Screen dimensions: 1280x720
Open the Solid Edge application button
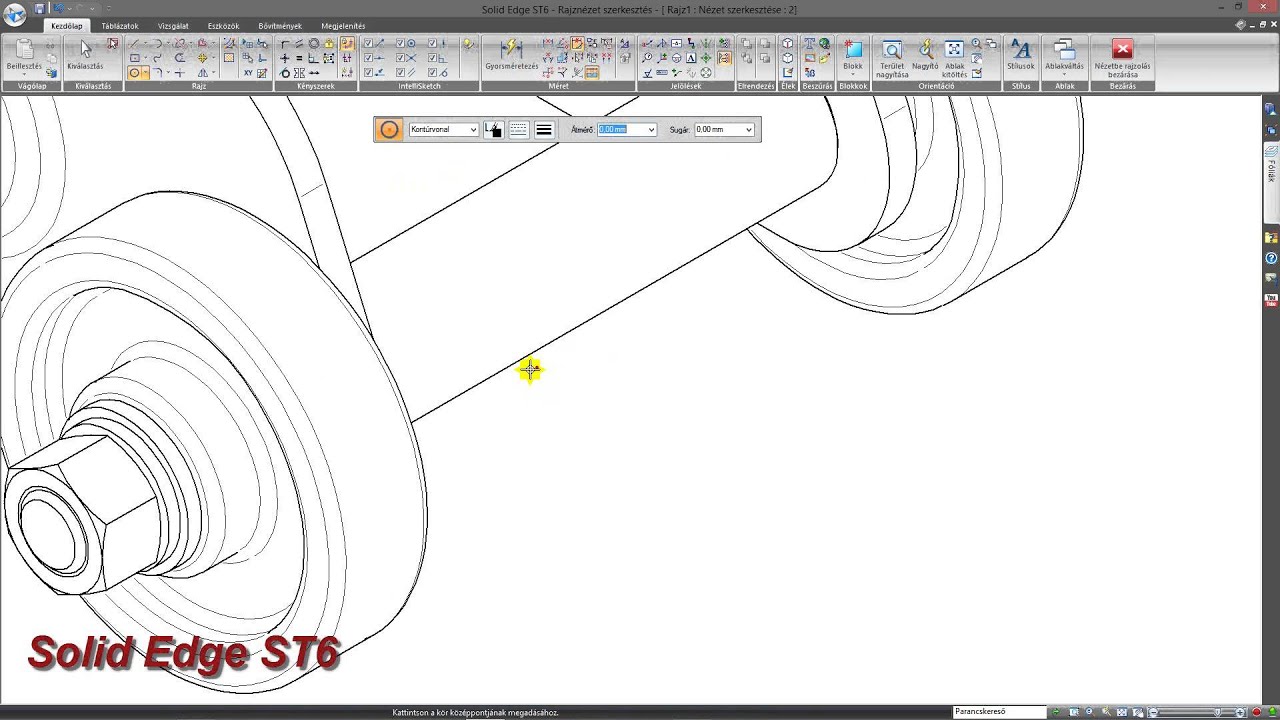(14, 14)
